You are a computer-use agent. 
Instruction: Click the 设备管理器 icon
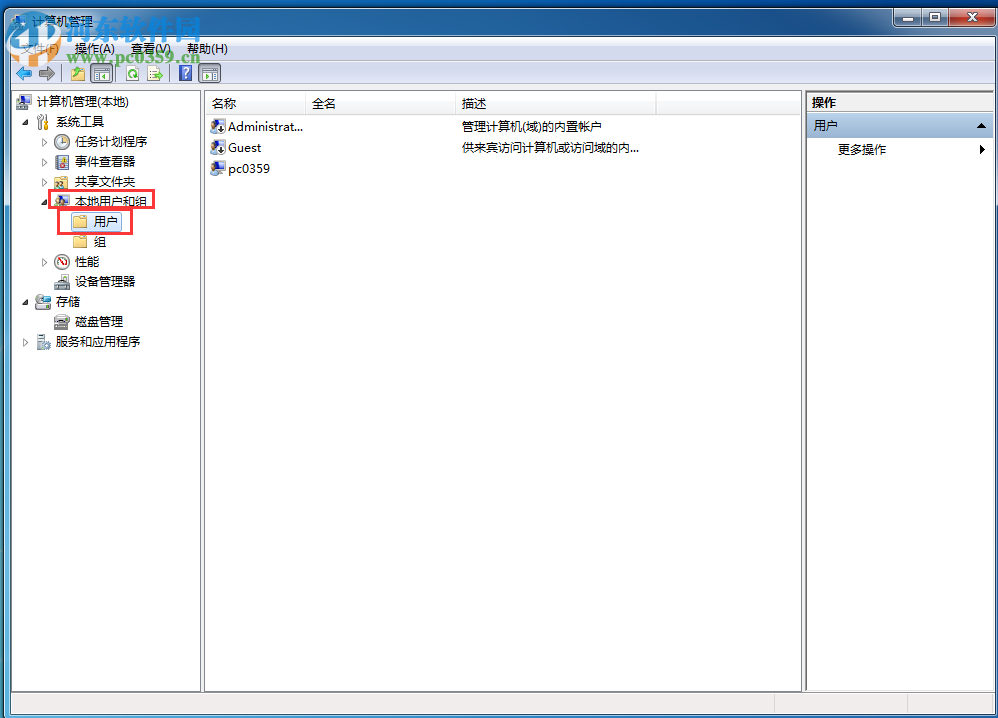point(62,282)
